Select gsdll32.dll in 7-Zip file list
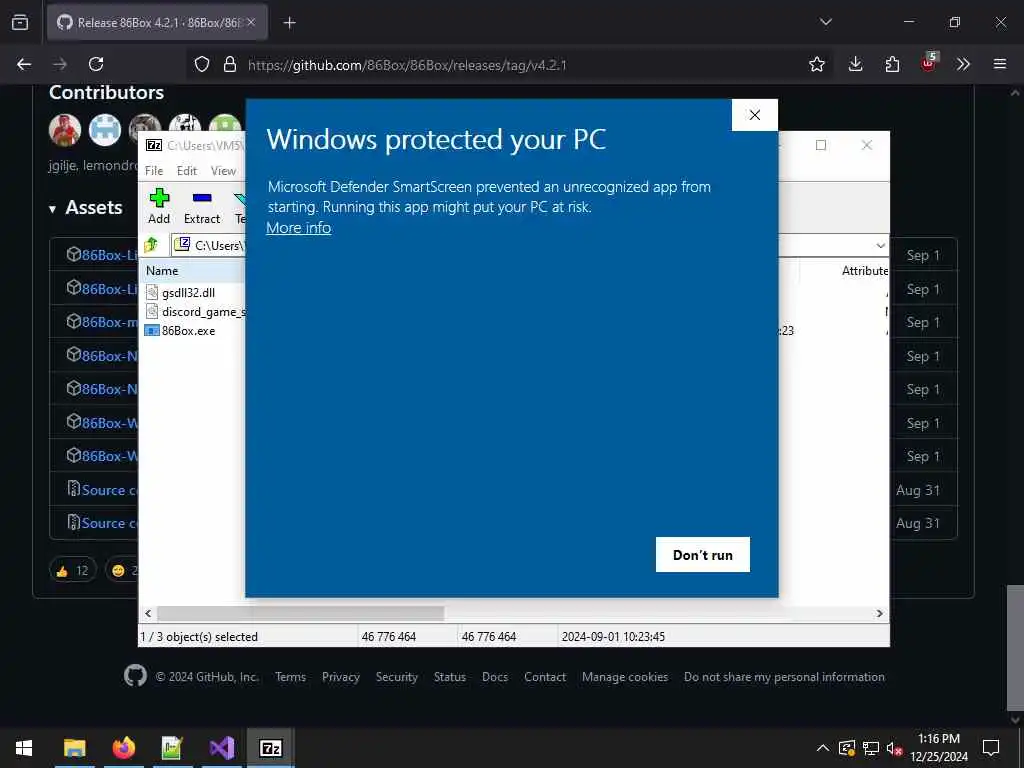This screenshot has height=768, width=1024. click(x=188, y=293)
